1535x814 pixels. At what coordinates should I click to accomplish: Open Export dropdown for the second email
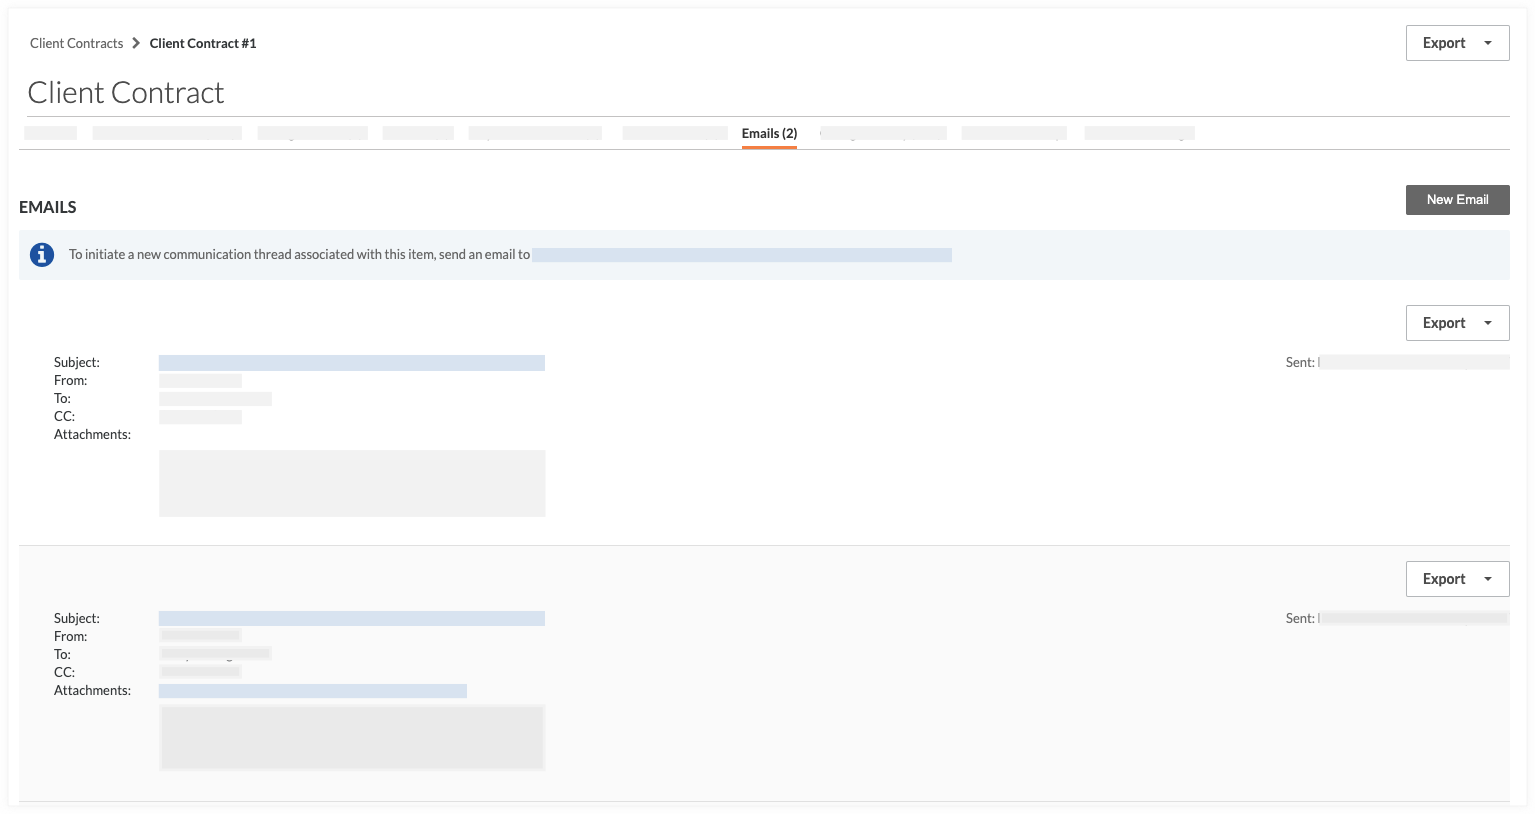coord(1457,579)
